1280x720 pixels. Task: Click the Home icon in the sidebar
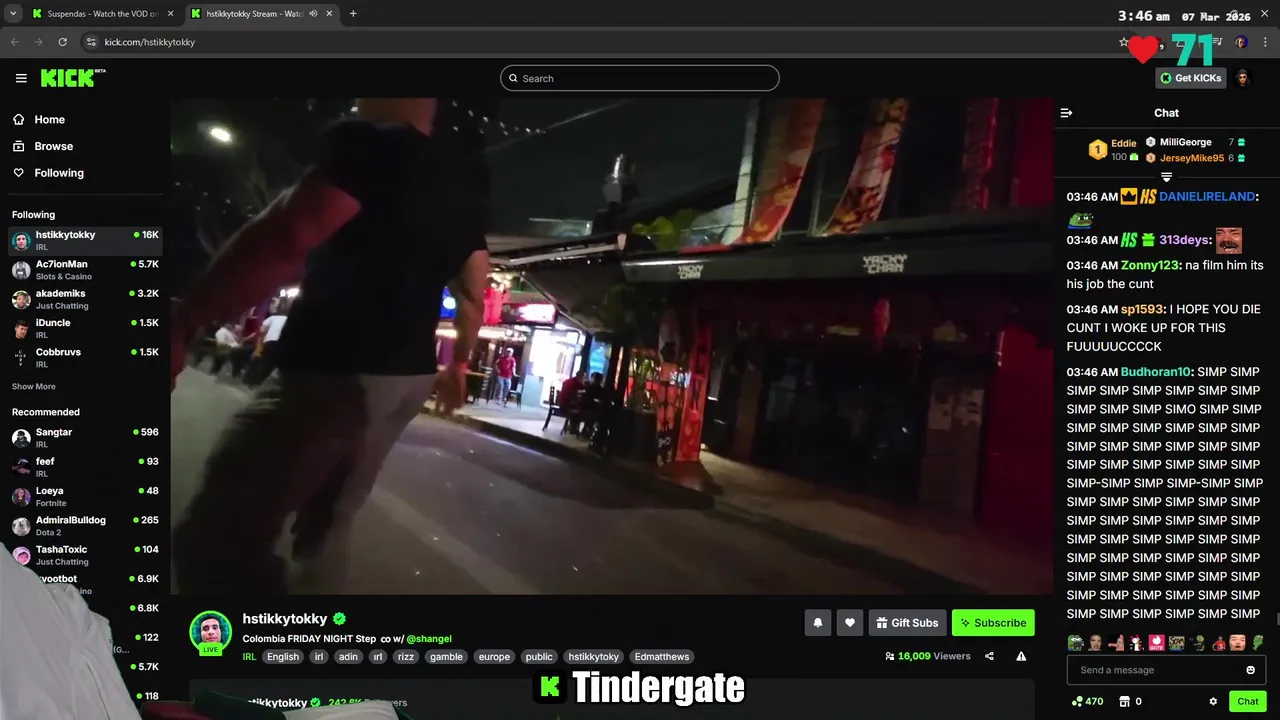point(18,119)
